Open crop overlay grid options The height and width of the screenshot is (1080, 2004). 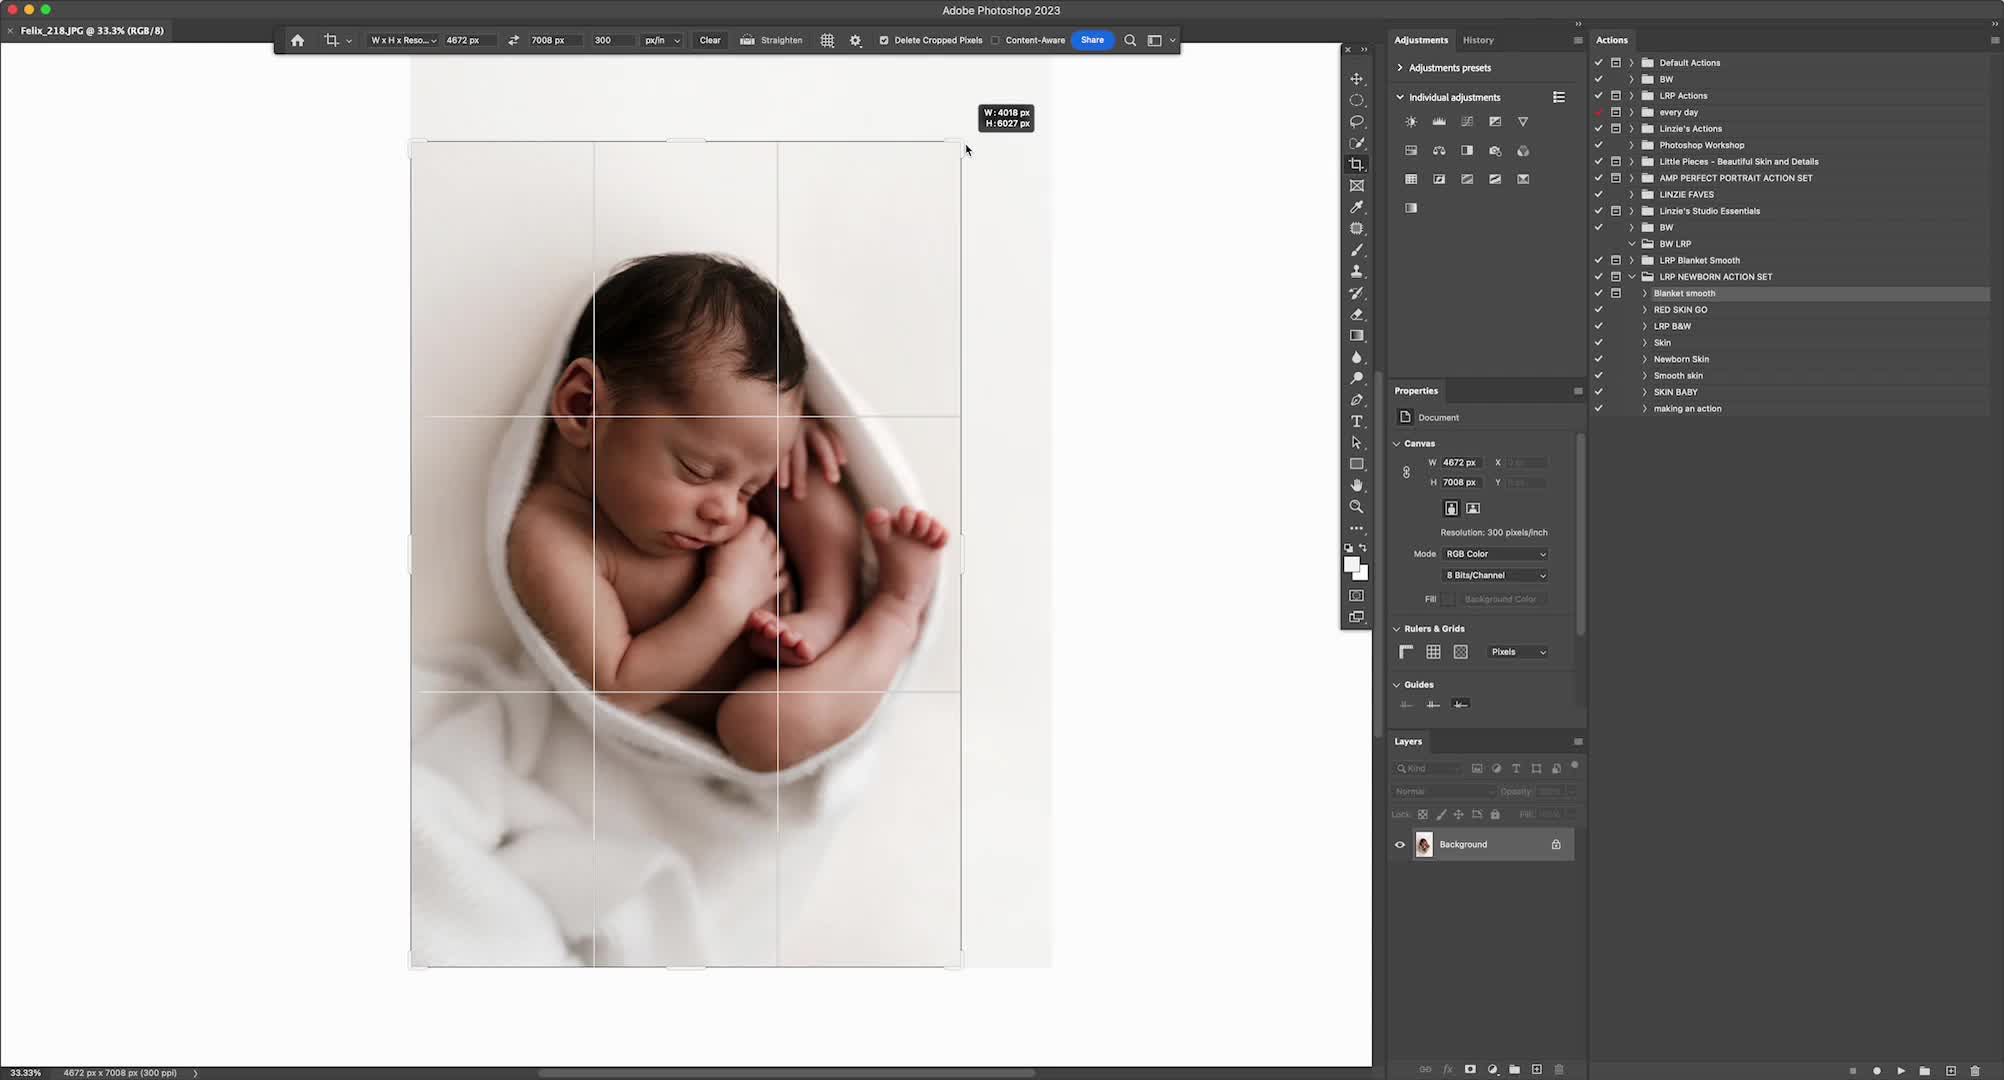click(x=827, y=40)
